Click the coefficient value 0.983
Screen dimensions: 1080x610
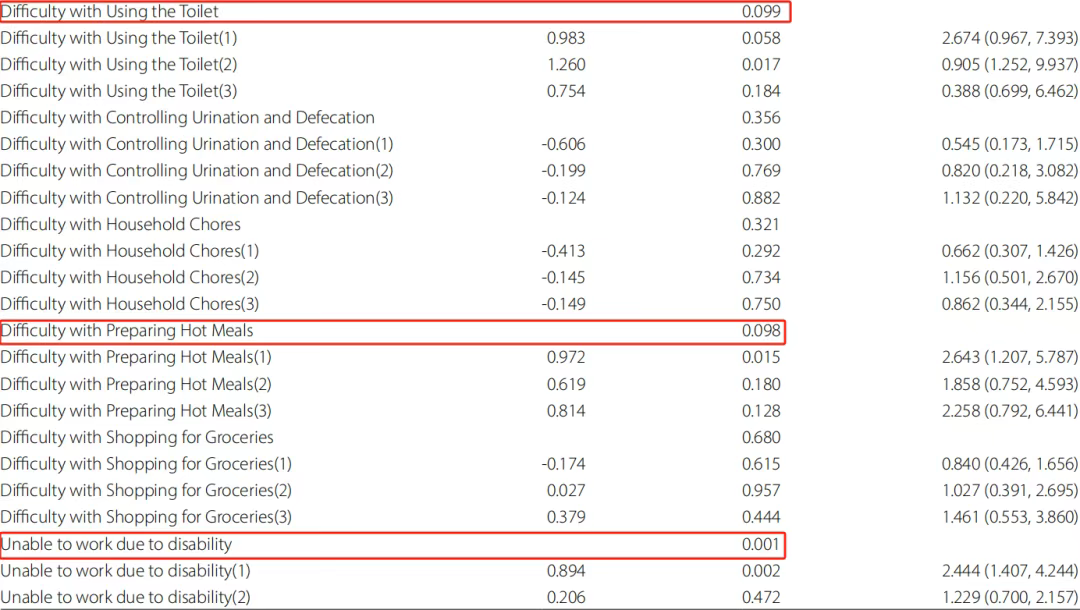565,38
